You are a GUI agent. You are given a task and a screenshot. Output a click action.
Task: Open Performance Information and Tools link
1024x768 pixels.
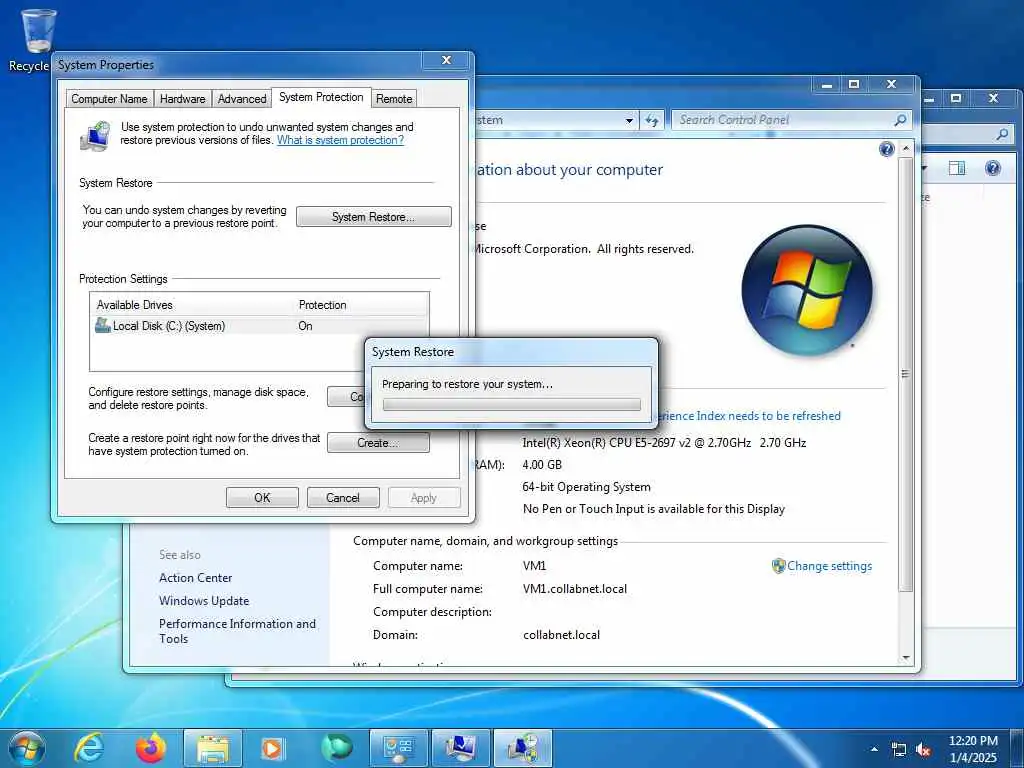[237, 631]
